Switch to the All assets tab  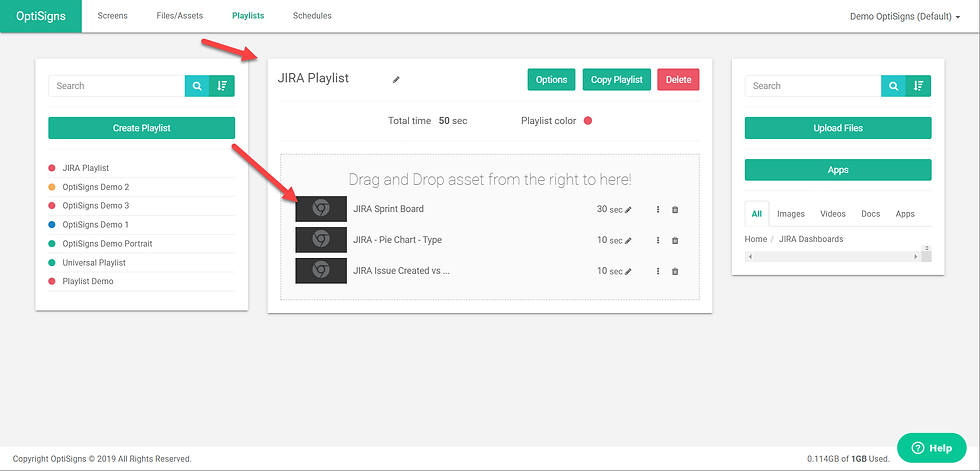757,214
